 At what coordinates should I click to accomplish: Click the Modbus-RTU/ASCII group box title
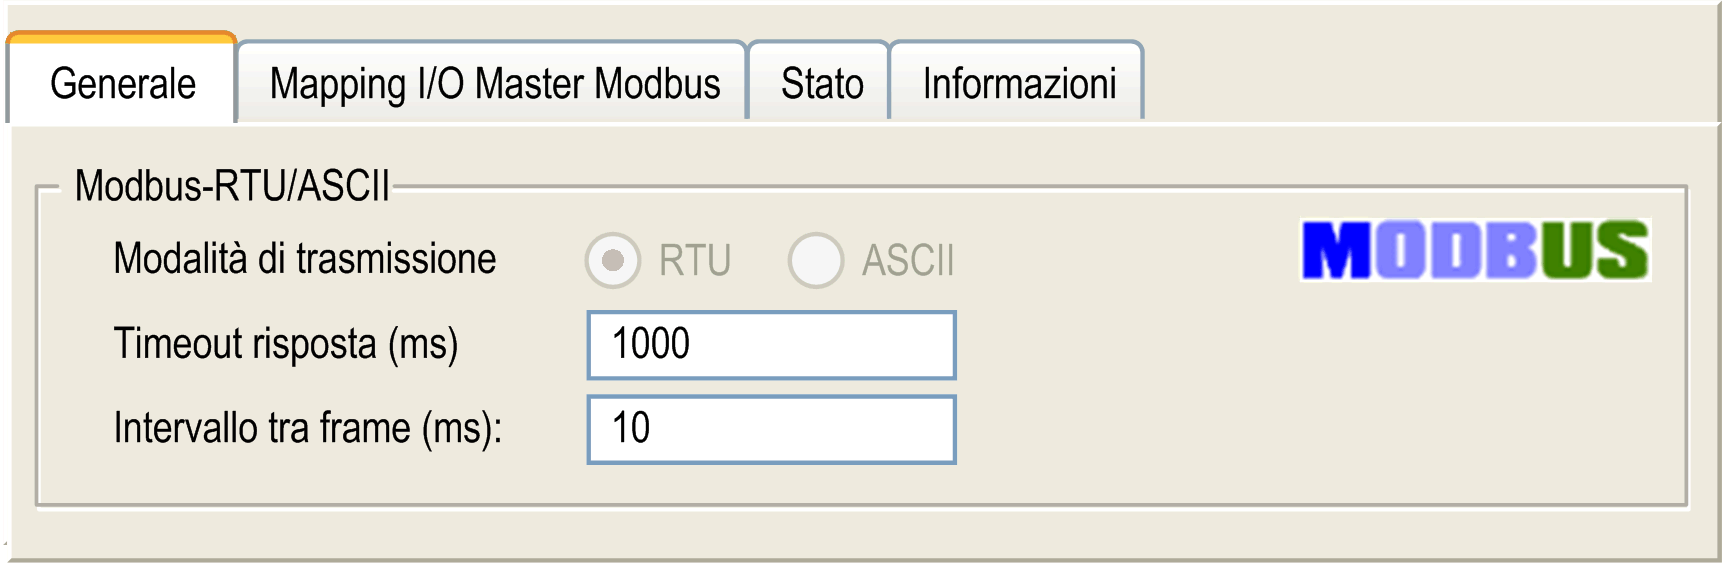(x=232, y=186)
